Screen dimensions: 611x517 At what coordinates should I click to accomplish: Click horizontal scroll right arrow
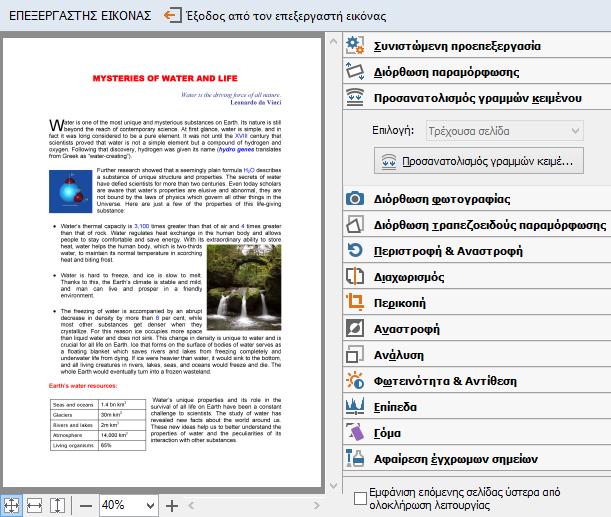tap(316, 506)
